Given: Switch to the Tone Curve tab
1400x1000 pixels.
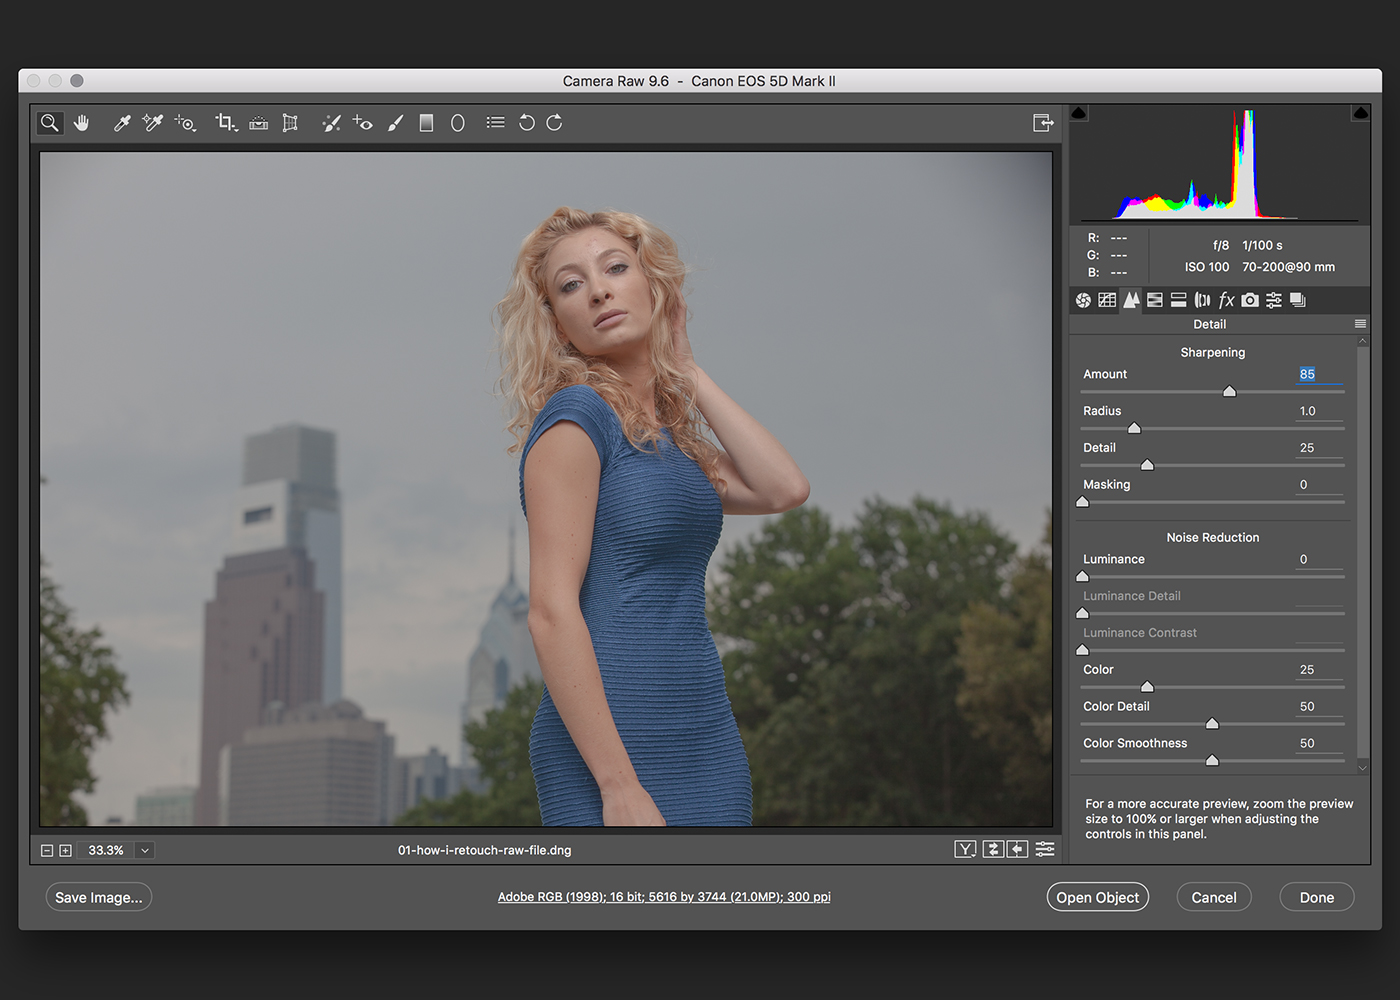Looking at the screenshot, I should click(1107, 300).
